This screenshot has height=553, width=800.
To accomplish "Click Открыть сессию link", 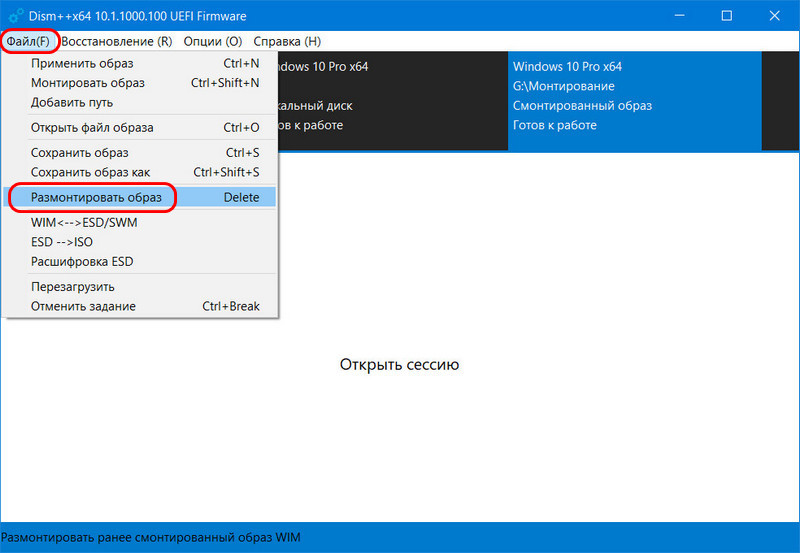I will click(399, 364).
